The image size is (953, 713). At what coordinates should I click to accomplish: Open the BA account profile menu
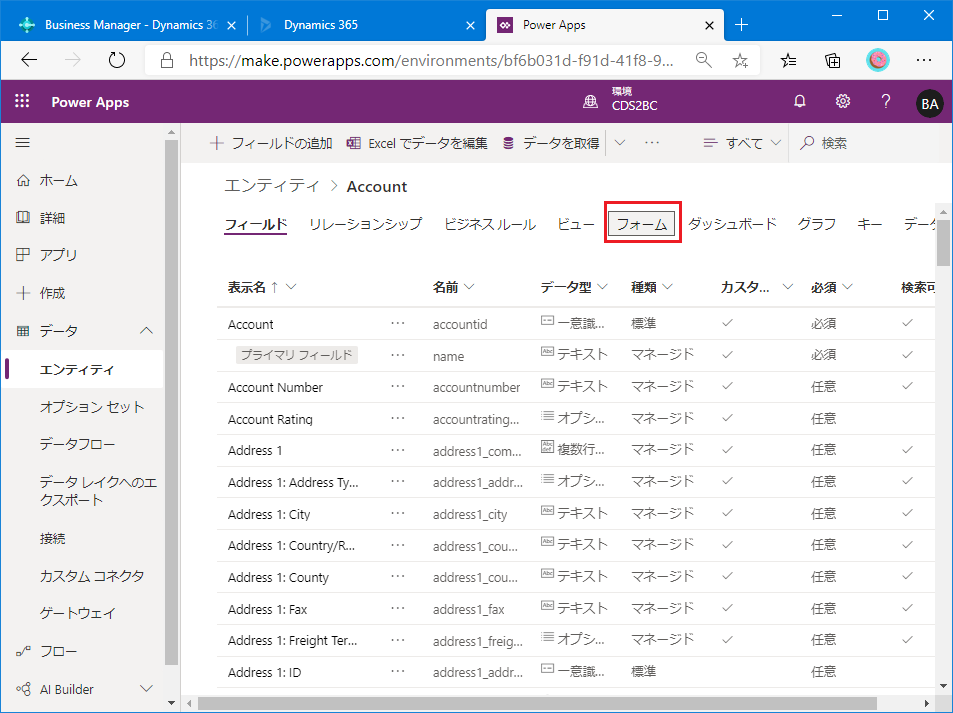coord(929,103)
